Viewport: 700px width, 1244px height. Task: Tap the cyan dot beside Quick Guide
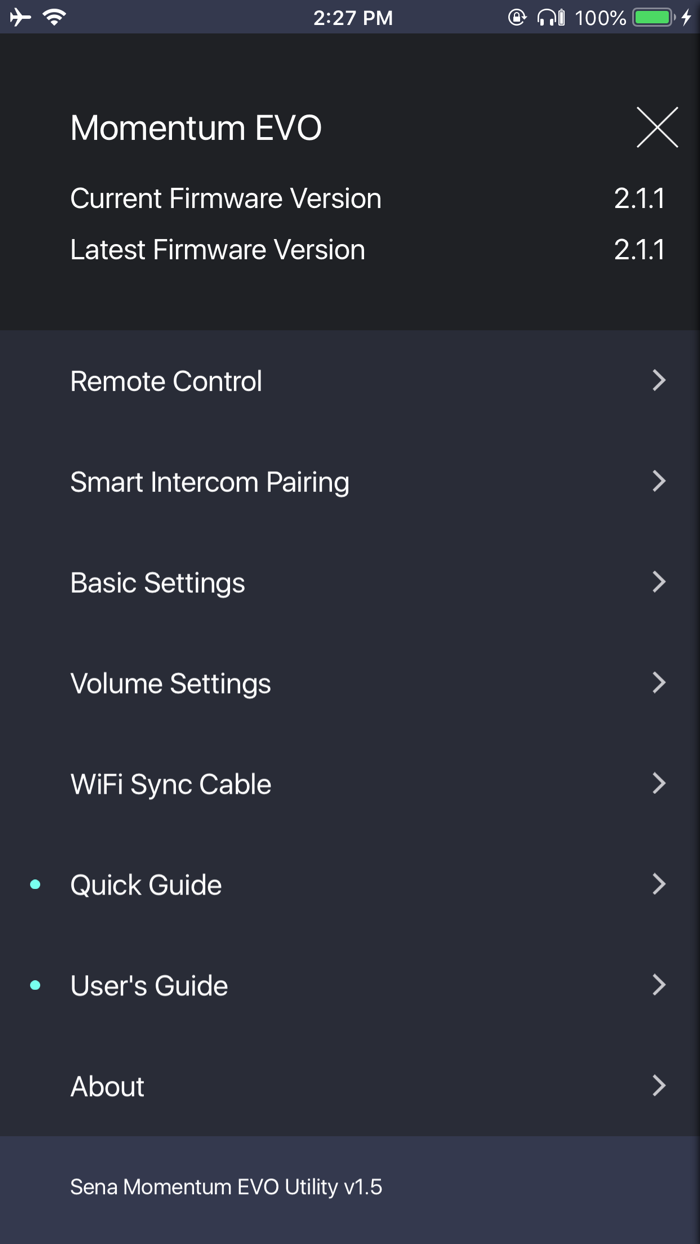tap(36, 885)
